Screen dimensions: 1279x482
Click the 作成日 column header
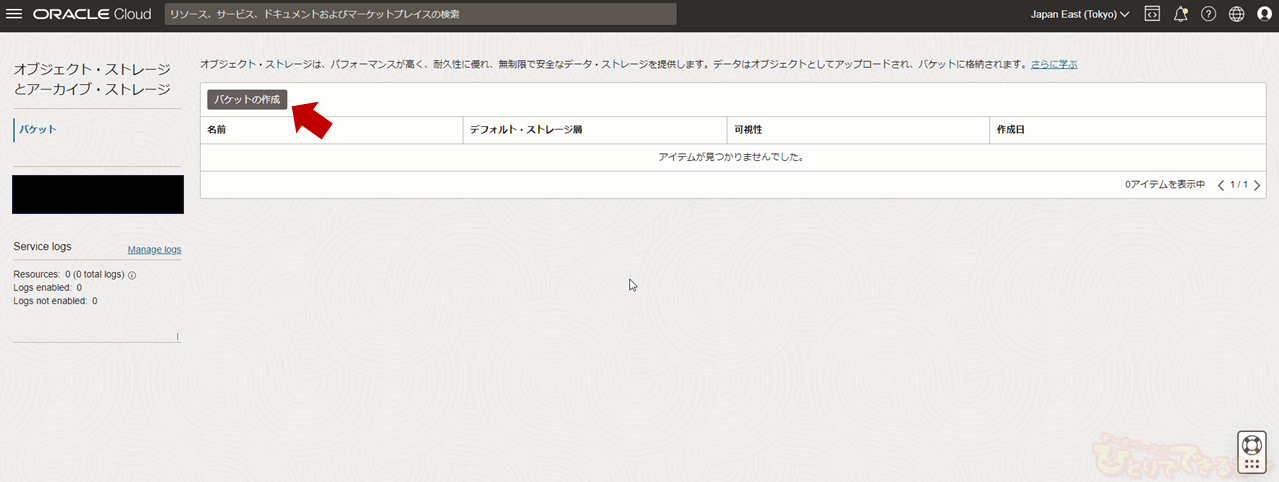click(1008, 130)
